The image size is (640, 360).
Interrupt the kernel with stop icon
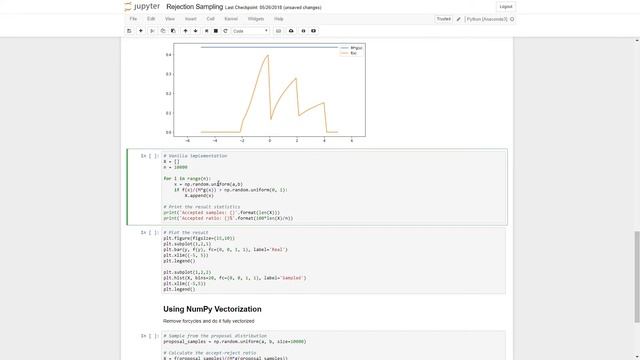pos(216,31)
